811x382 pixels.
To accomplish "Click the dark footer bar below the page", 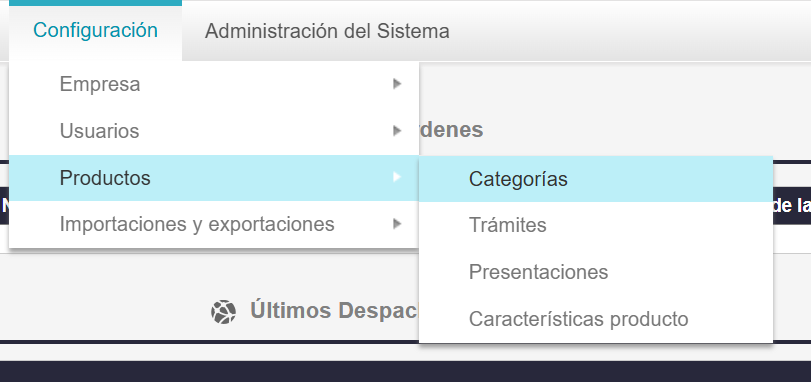I will [x=406, y=372].
